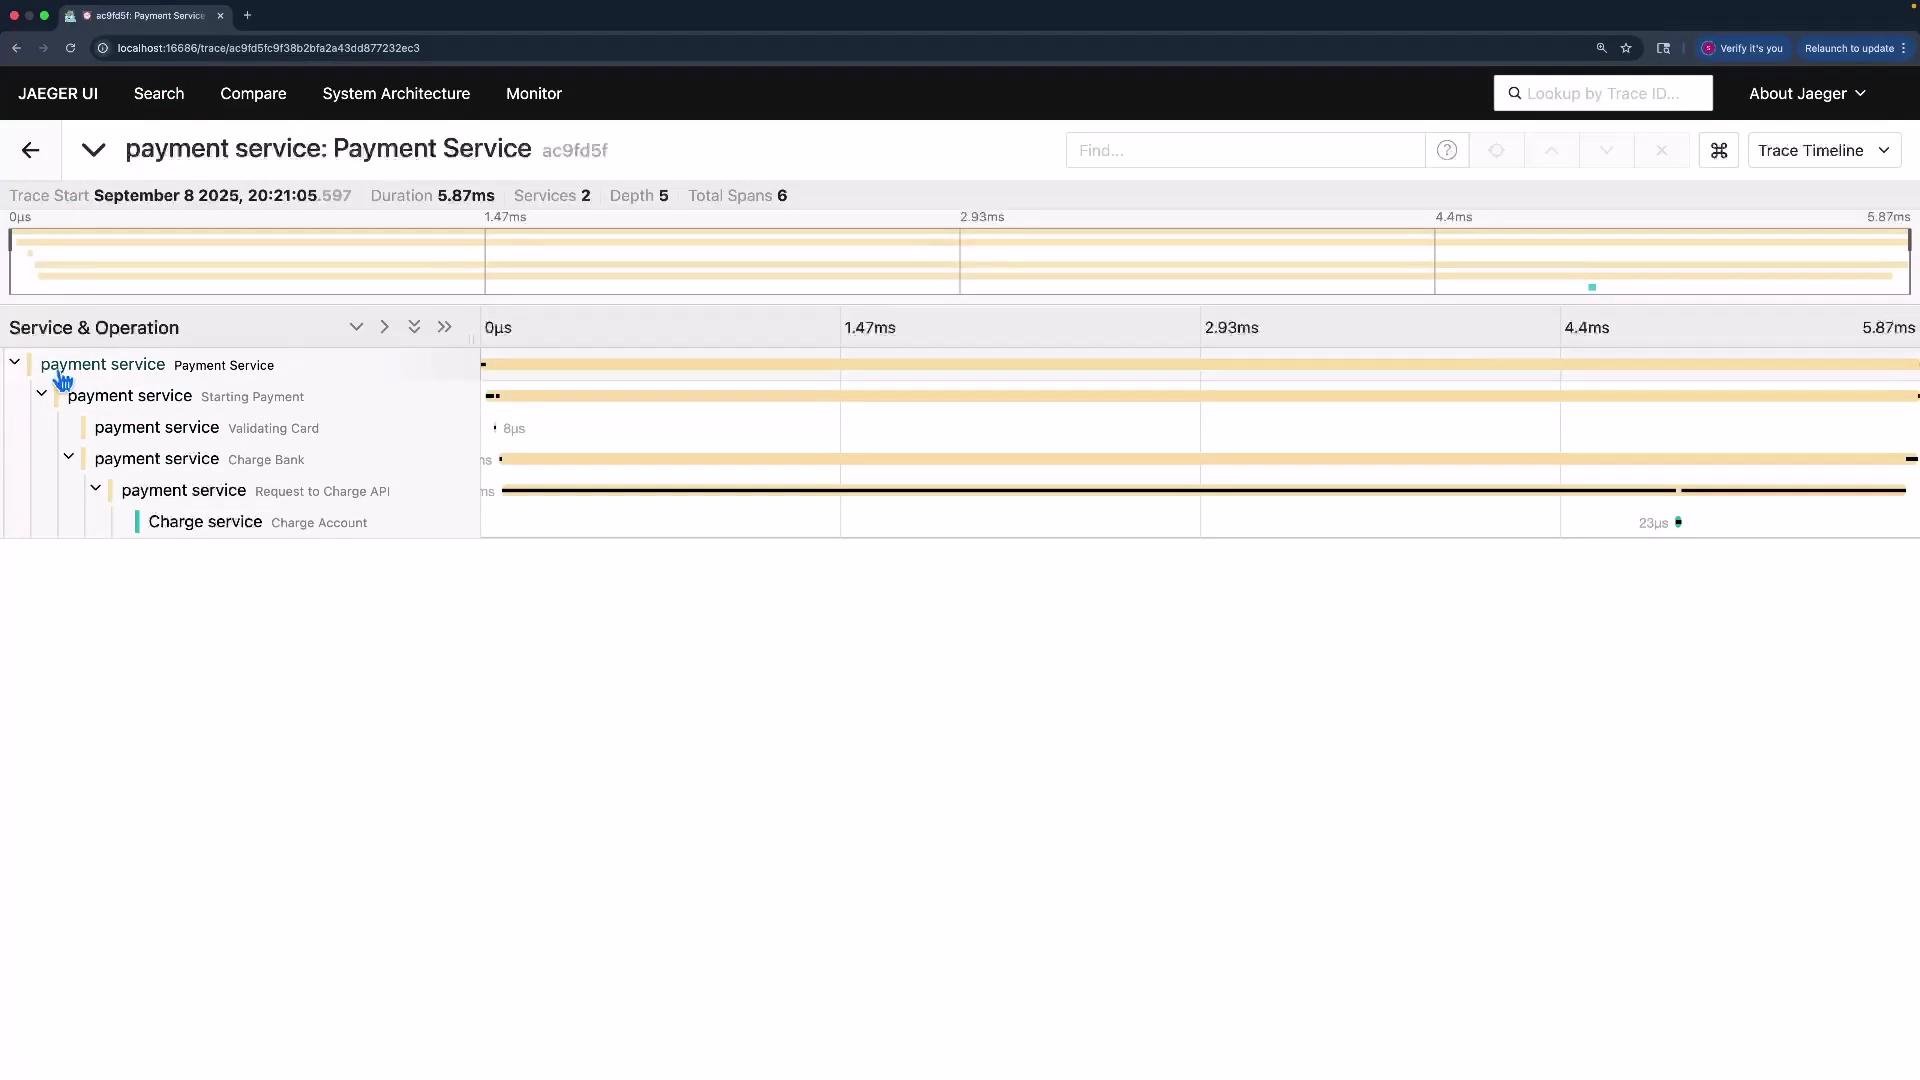Screen dimensions: 1920x1080
Task: Clear the find filter X icon
Action: pos(1662,150)
